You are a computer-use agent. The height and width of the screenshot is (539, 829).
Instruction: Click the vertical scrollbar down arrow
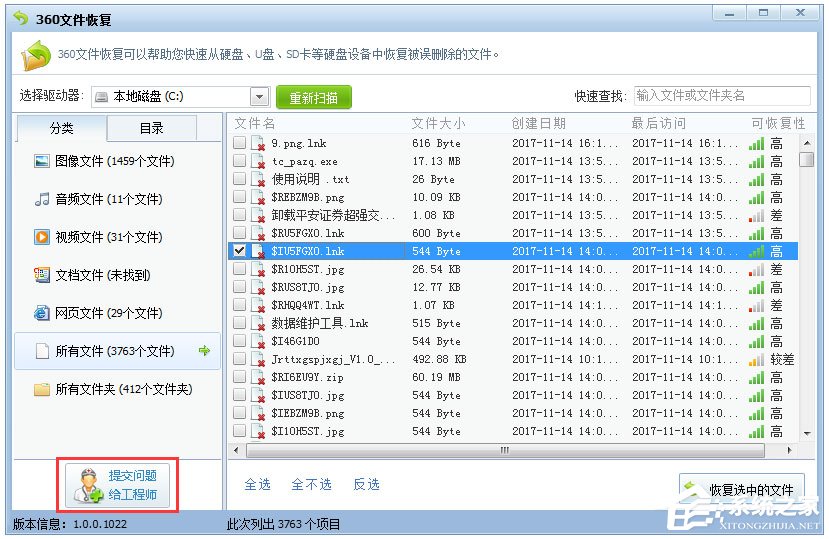click(x=807, y=433)
